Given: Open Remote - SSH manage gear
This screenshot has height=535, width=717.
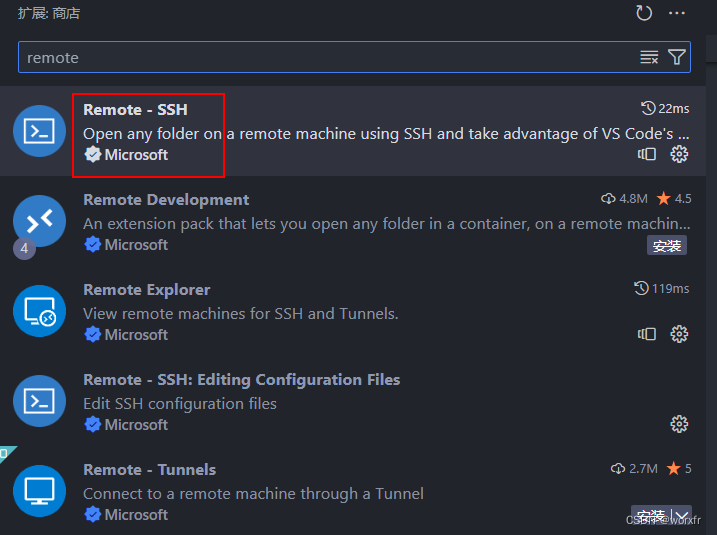Looking at the screenshot, I should point(679,154).
